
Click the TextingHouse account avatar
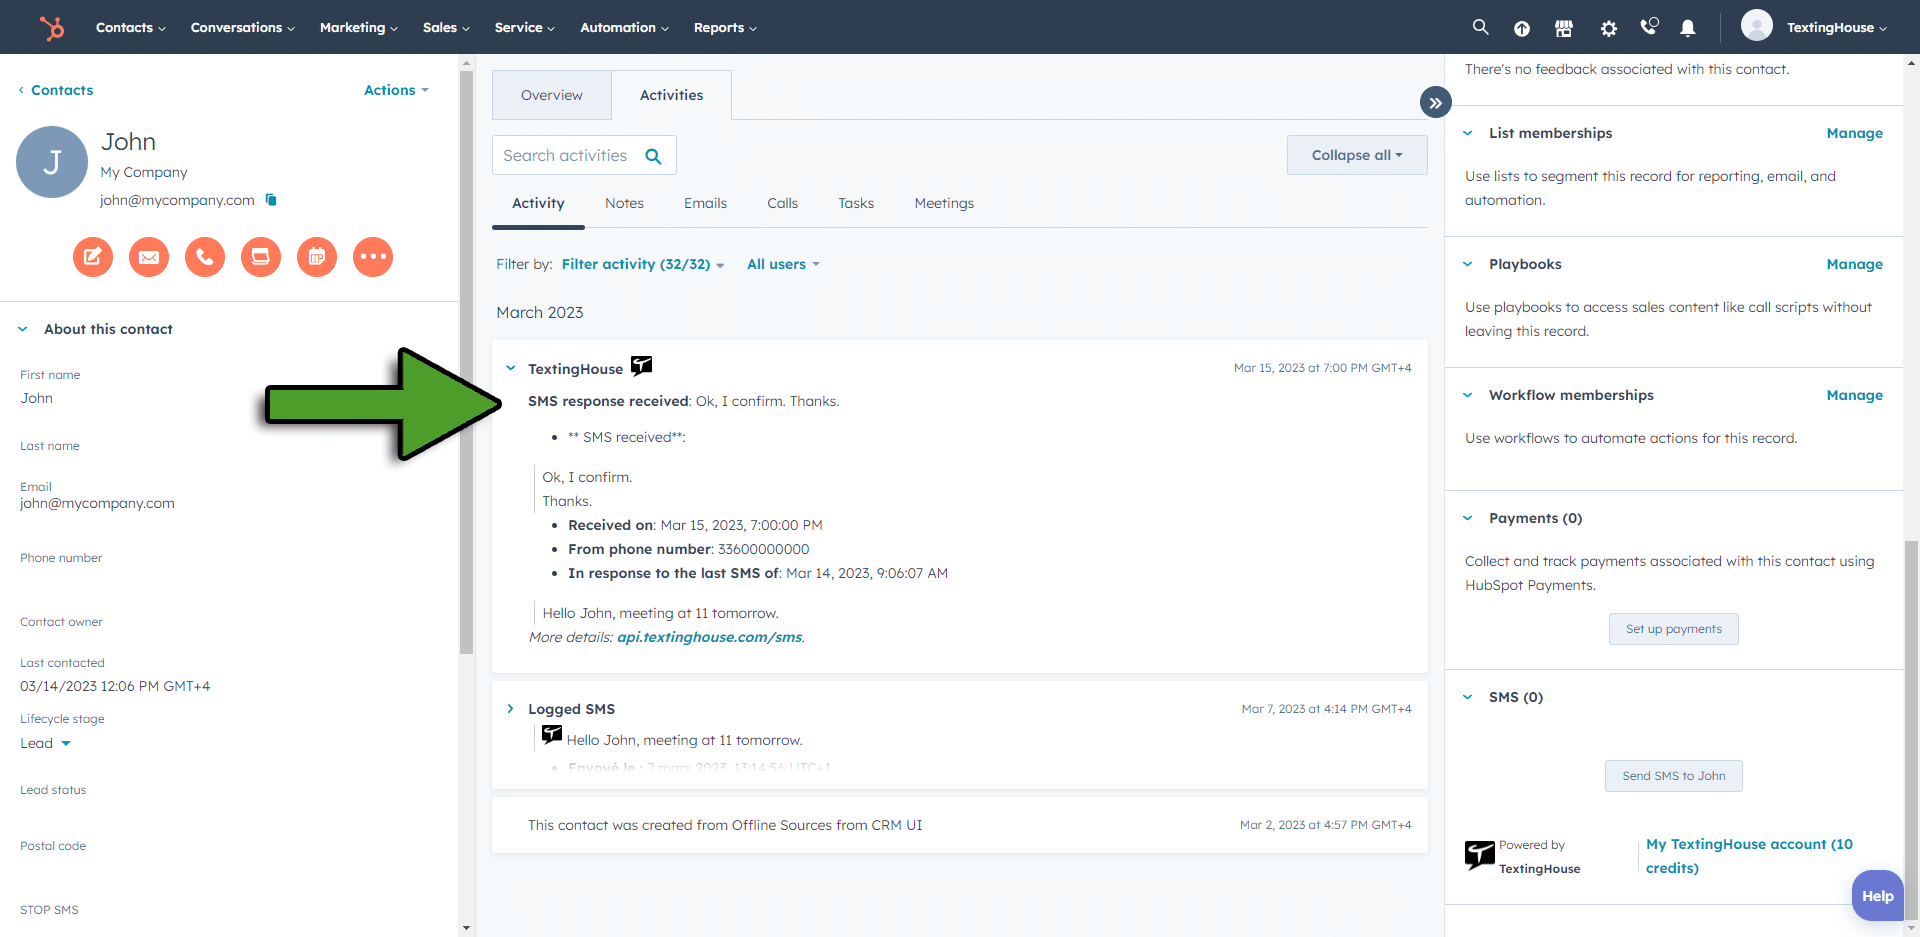pos(1757,26)
